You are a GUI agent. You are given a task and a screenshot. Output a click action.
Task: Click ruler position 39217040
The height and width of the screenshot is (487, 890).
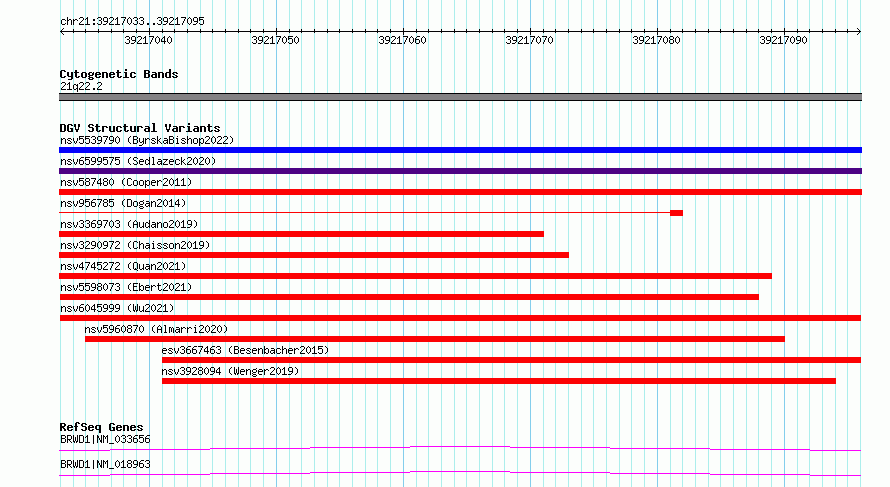[148, 40]
